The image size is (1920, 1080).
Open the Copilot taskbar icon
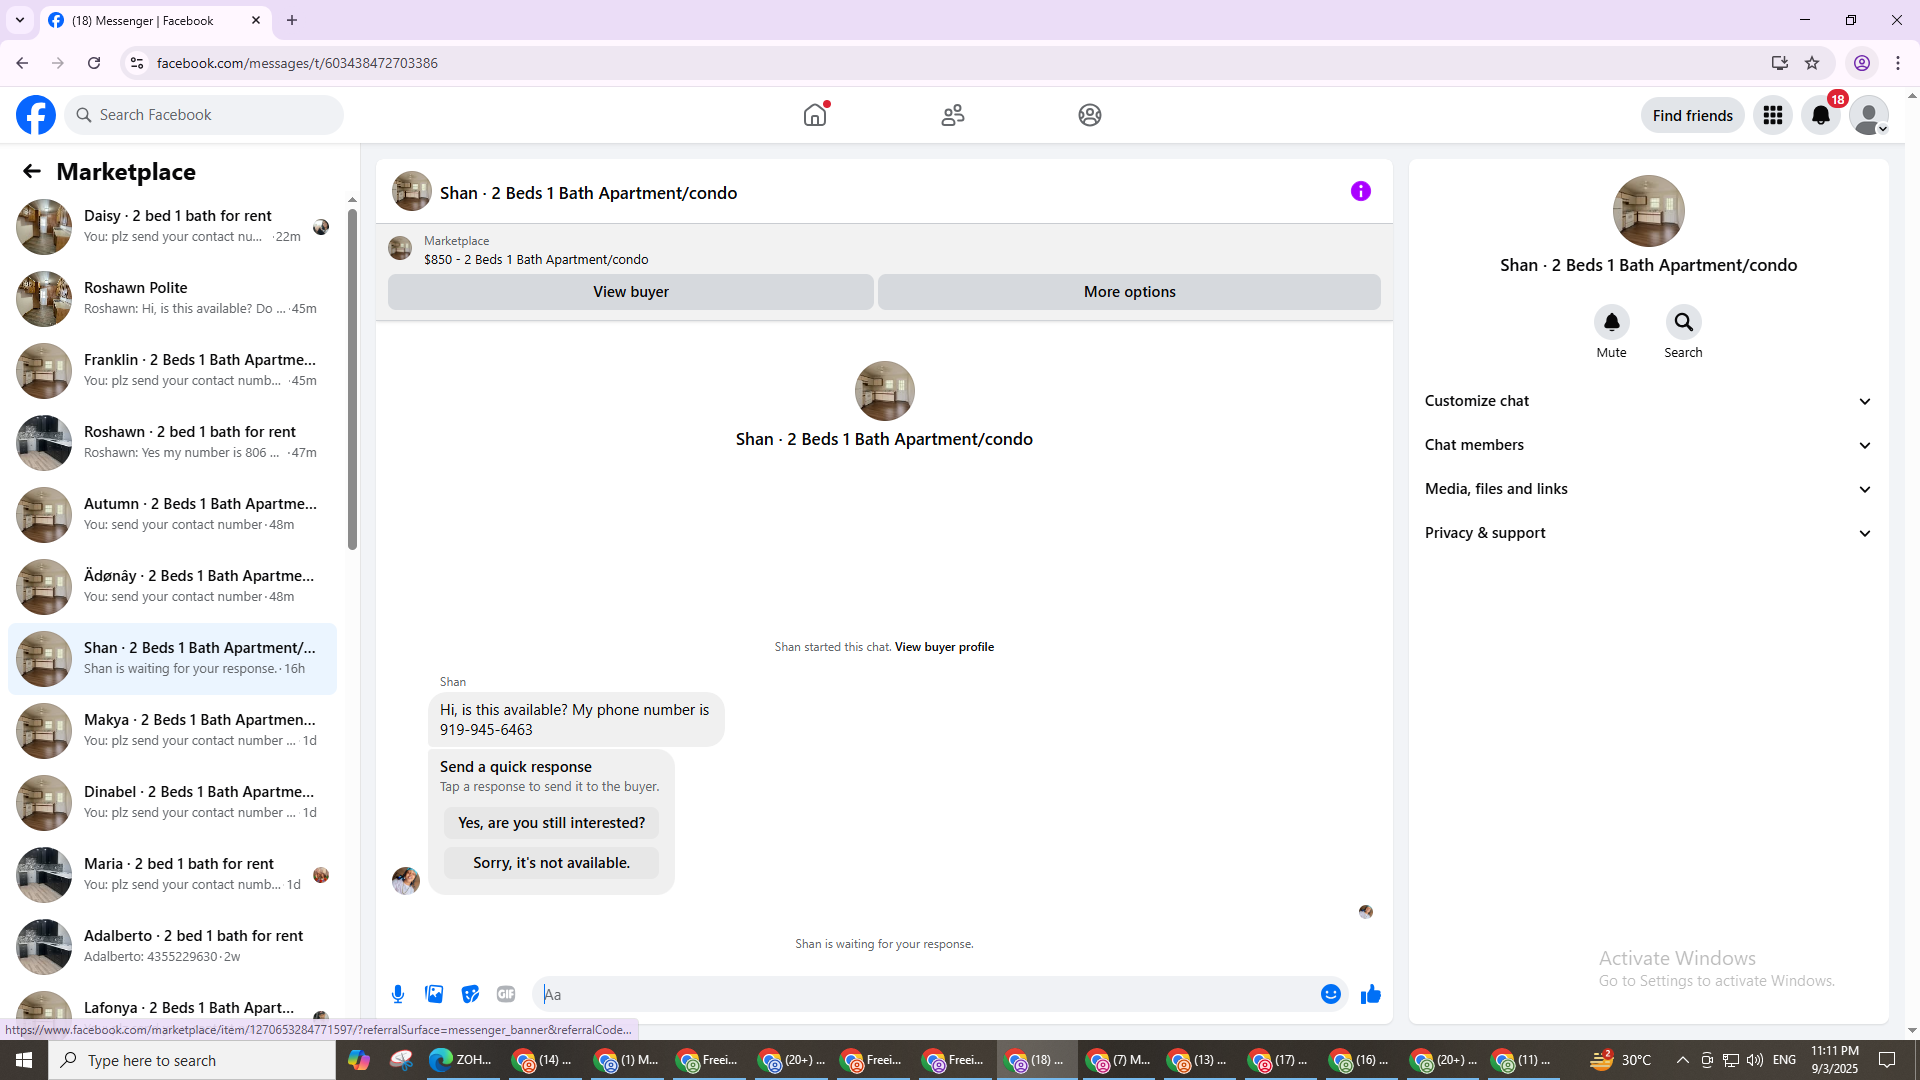point(359,1060)
